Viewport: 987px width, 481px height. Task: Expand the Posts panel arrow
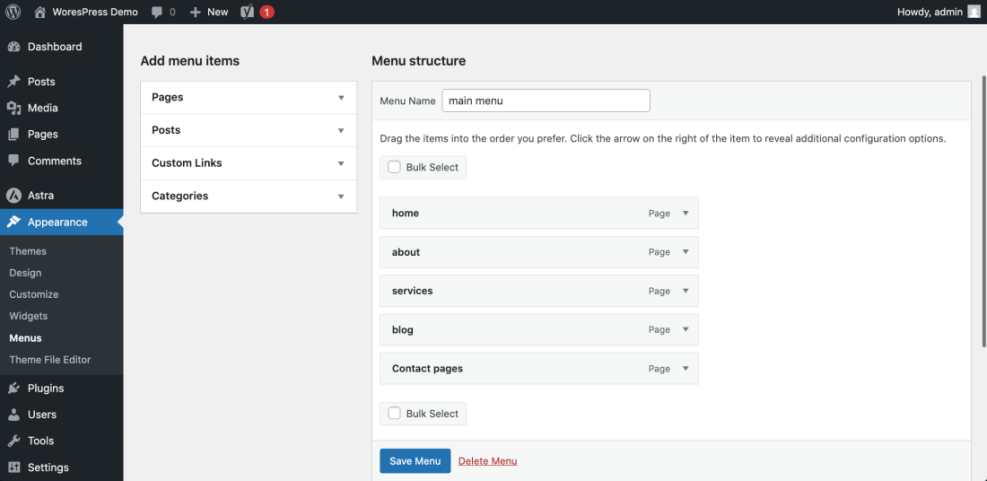pyautogui.click(x=341, y=130)
